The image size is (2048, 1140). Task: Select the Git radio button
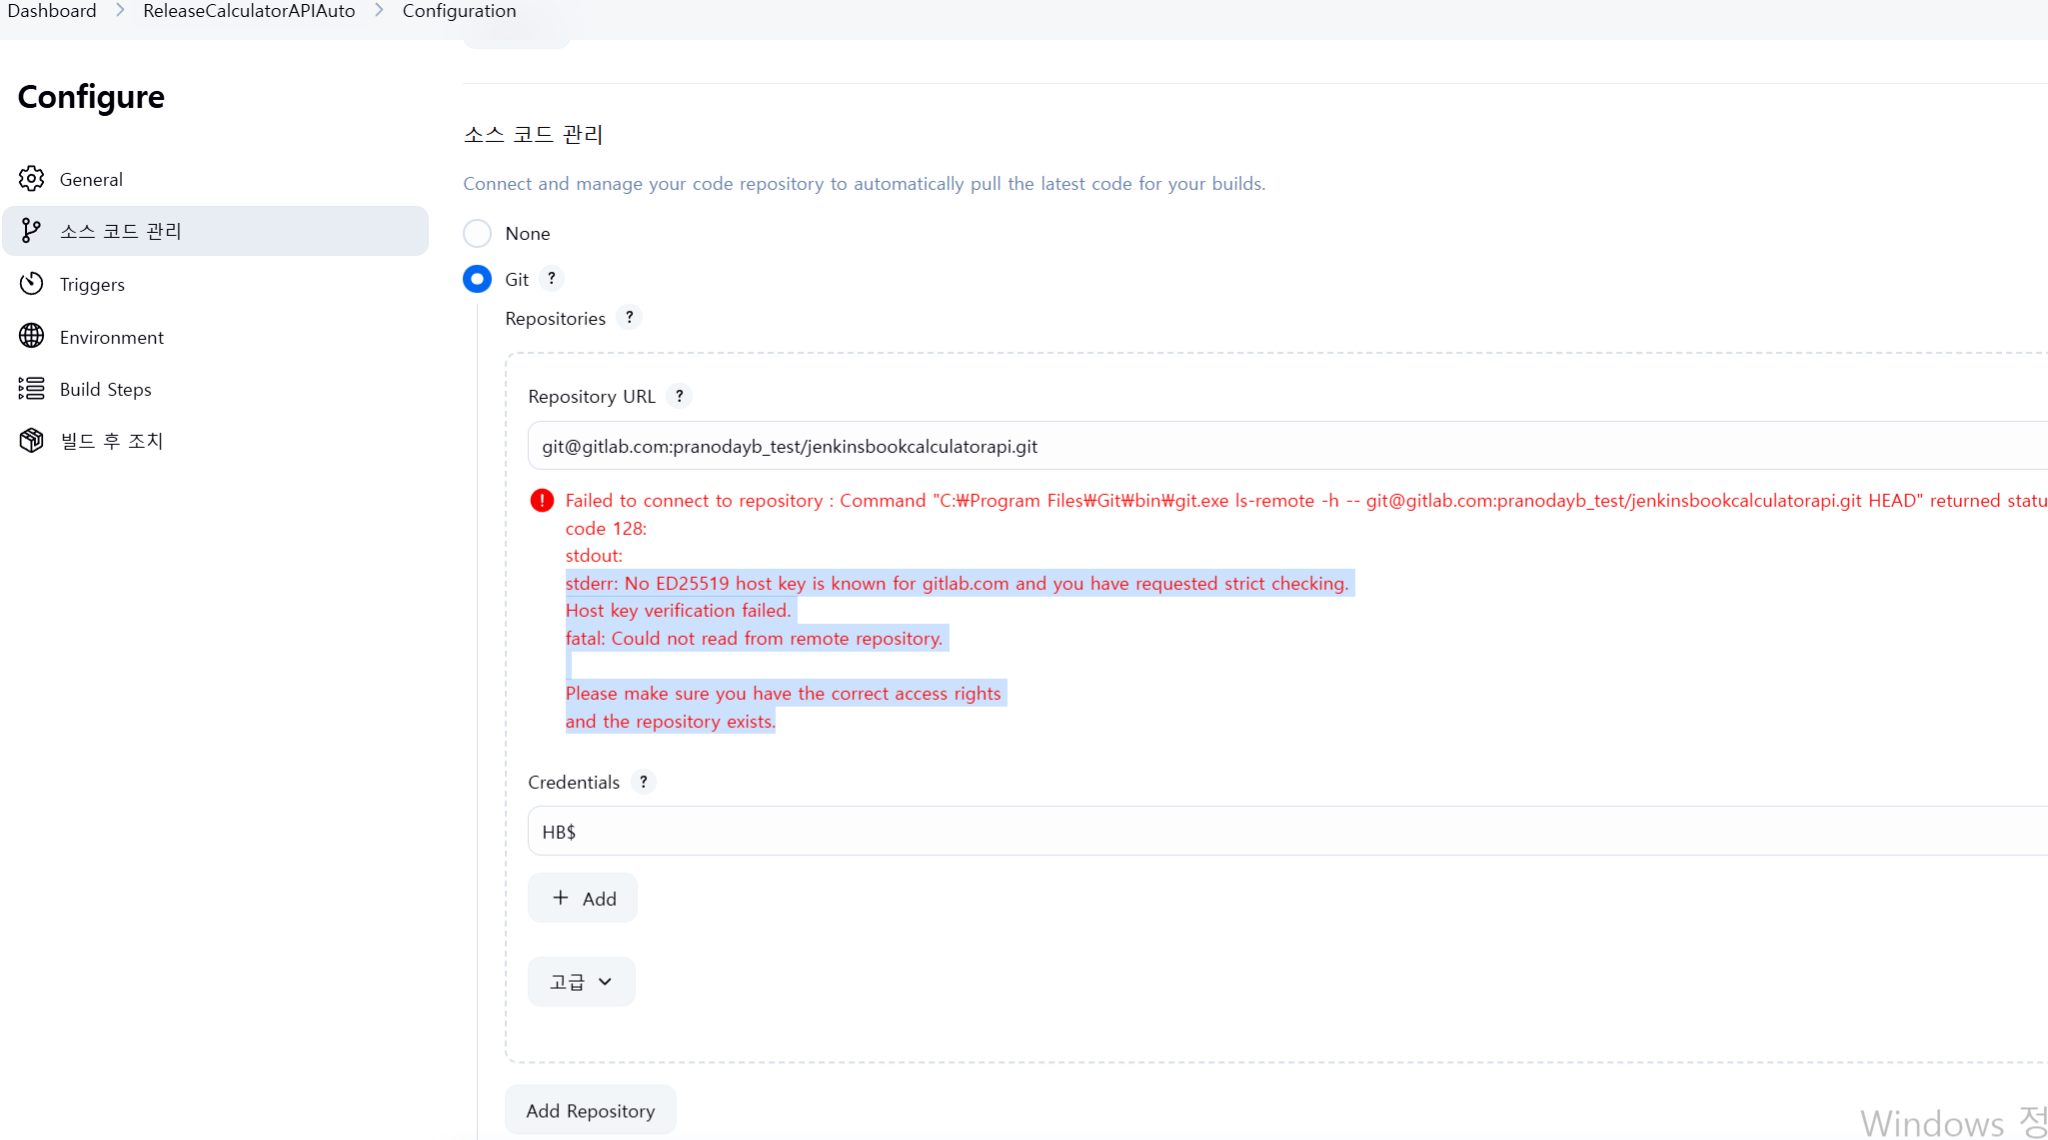(477, 279)
